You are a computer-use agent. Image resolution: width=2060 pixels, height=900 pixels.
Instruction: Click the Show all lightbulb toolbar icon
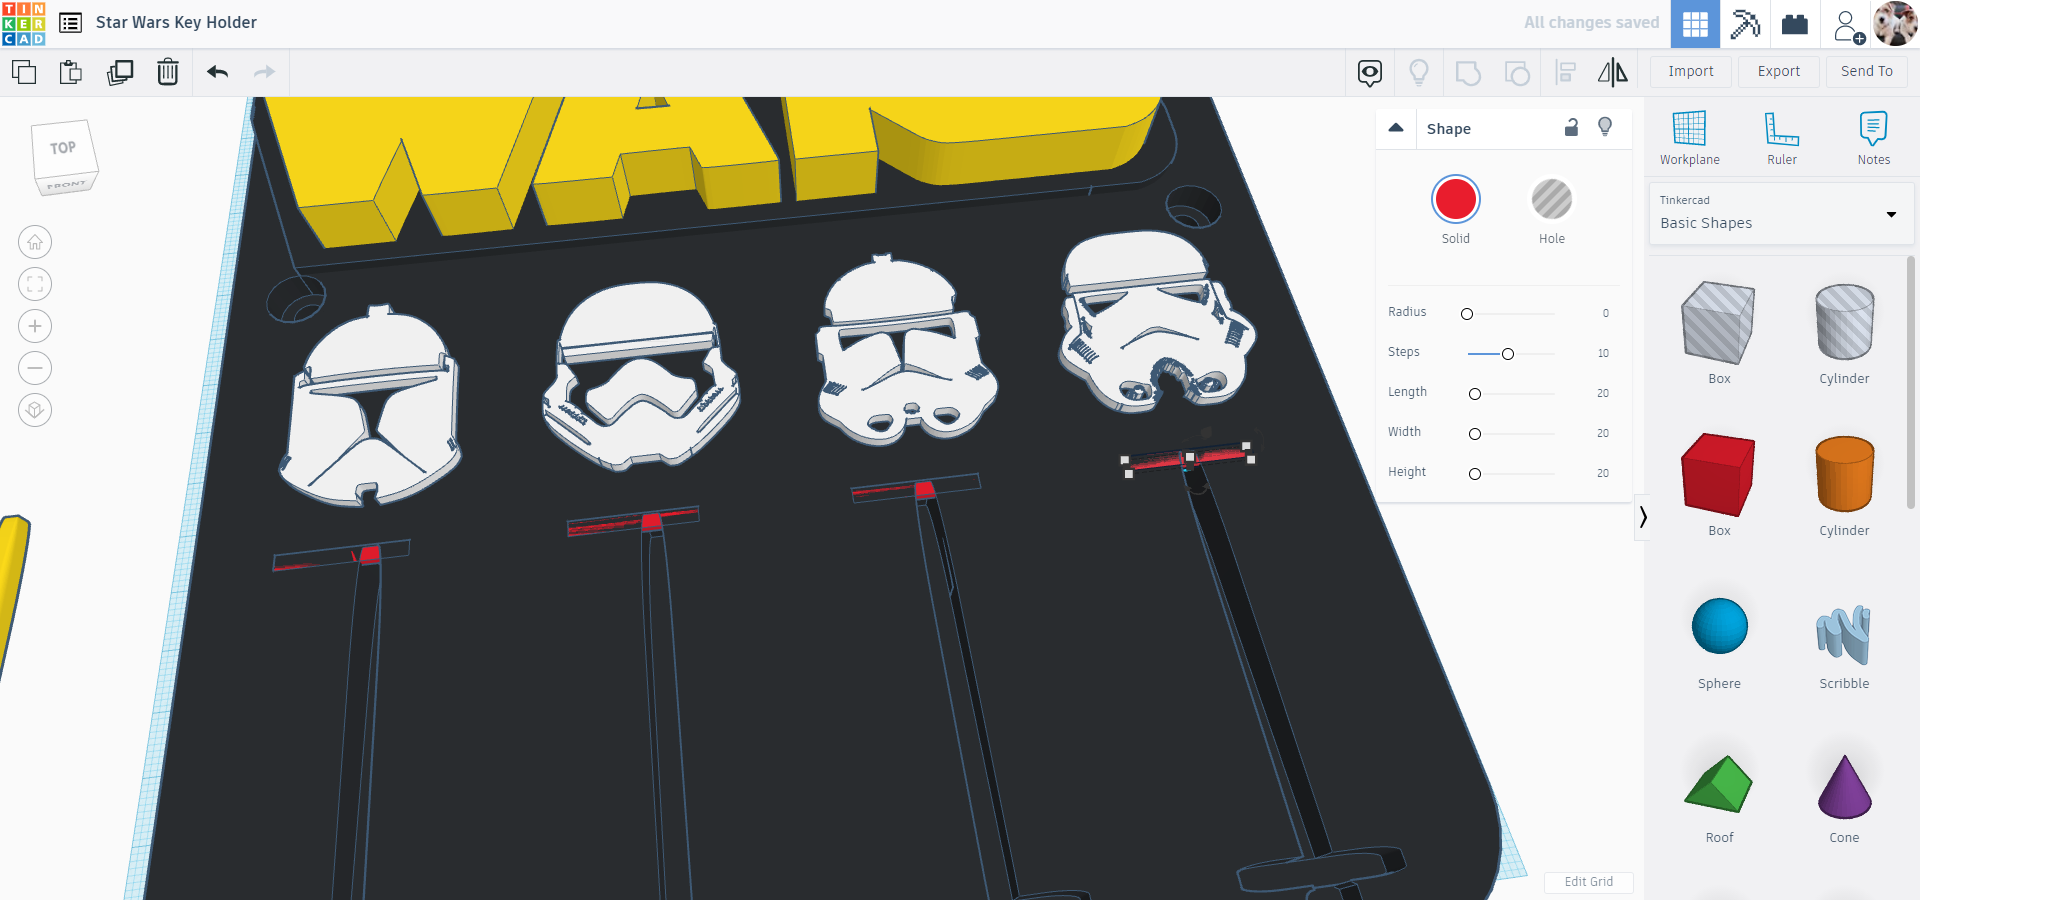[1419, 72]
